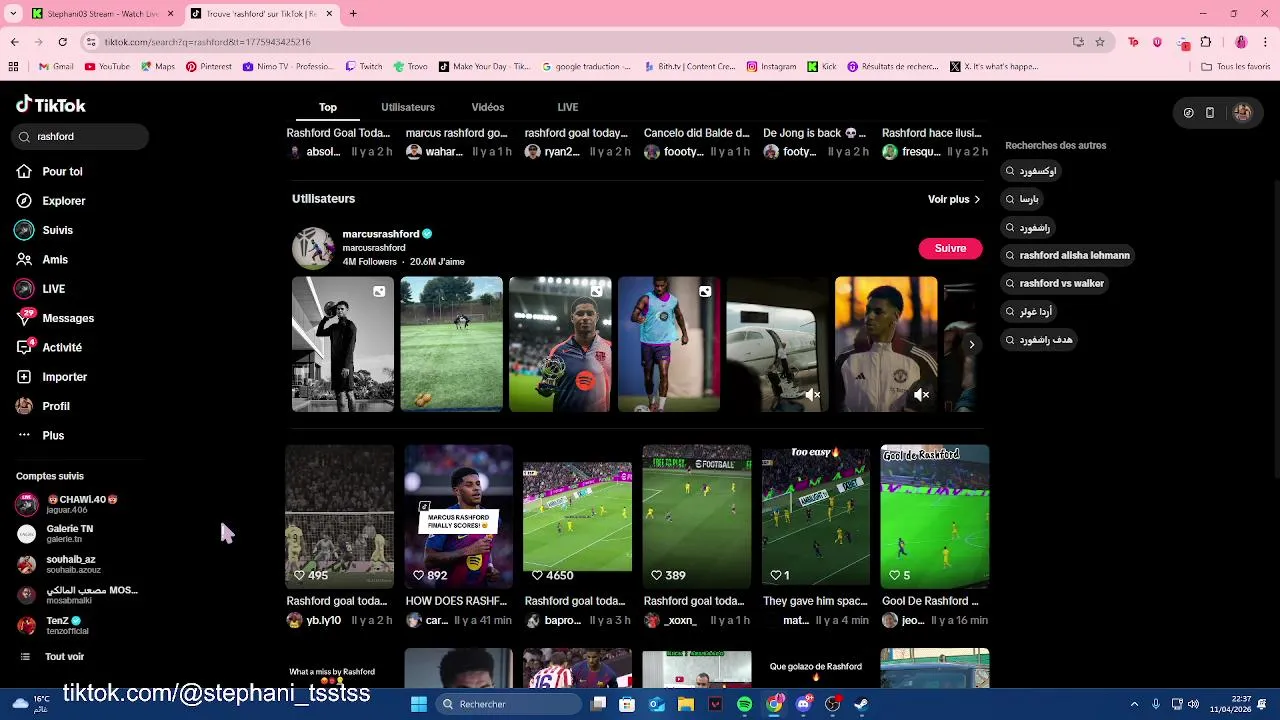The width and height of the screenshot is (1280, 720).
Task: Open the YouTube bookmark
Action: coord(107,67)
